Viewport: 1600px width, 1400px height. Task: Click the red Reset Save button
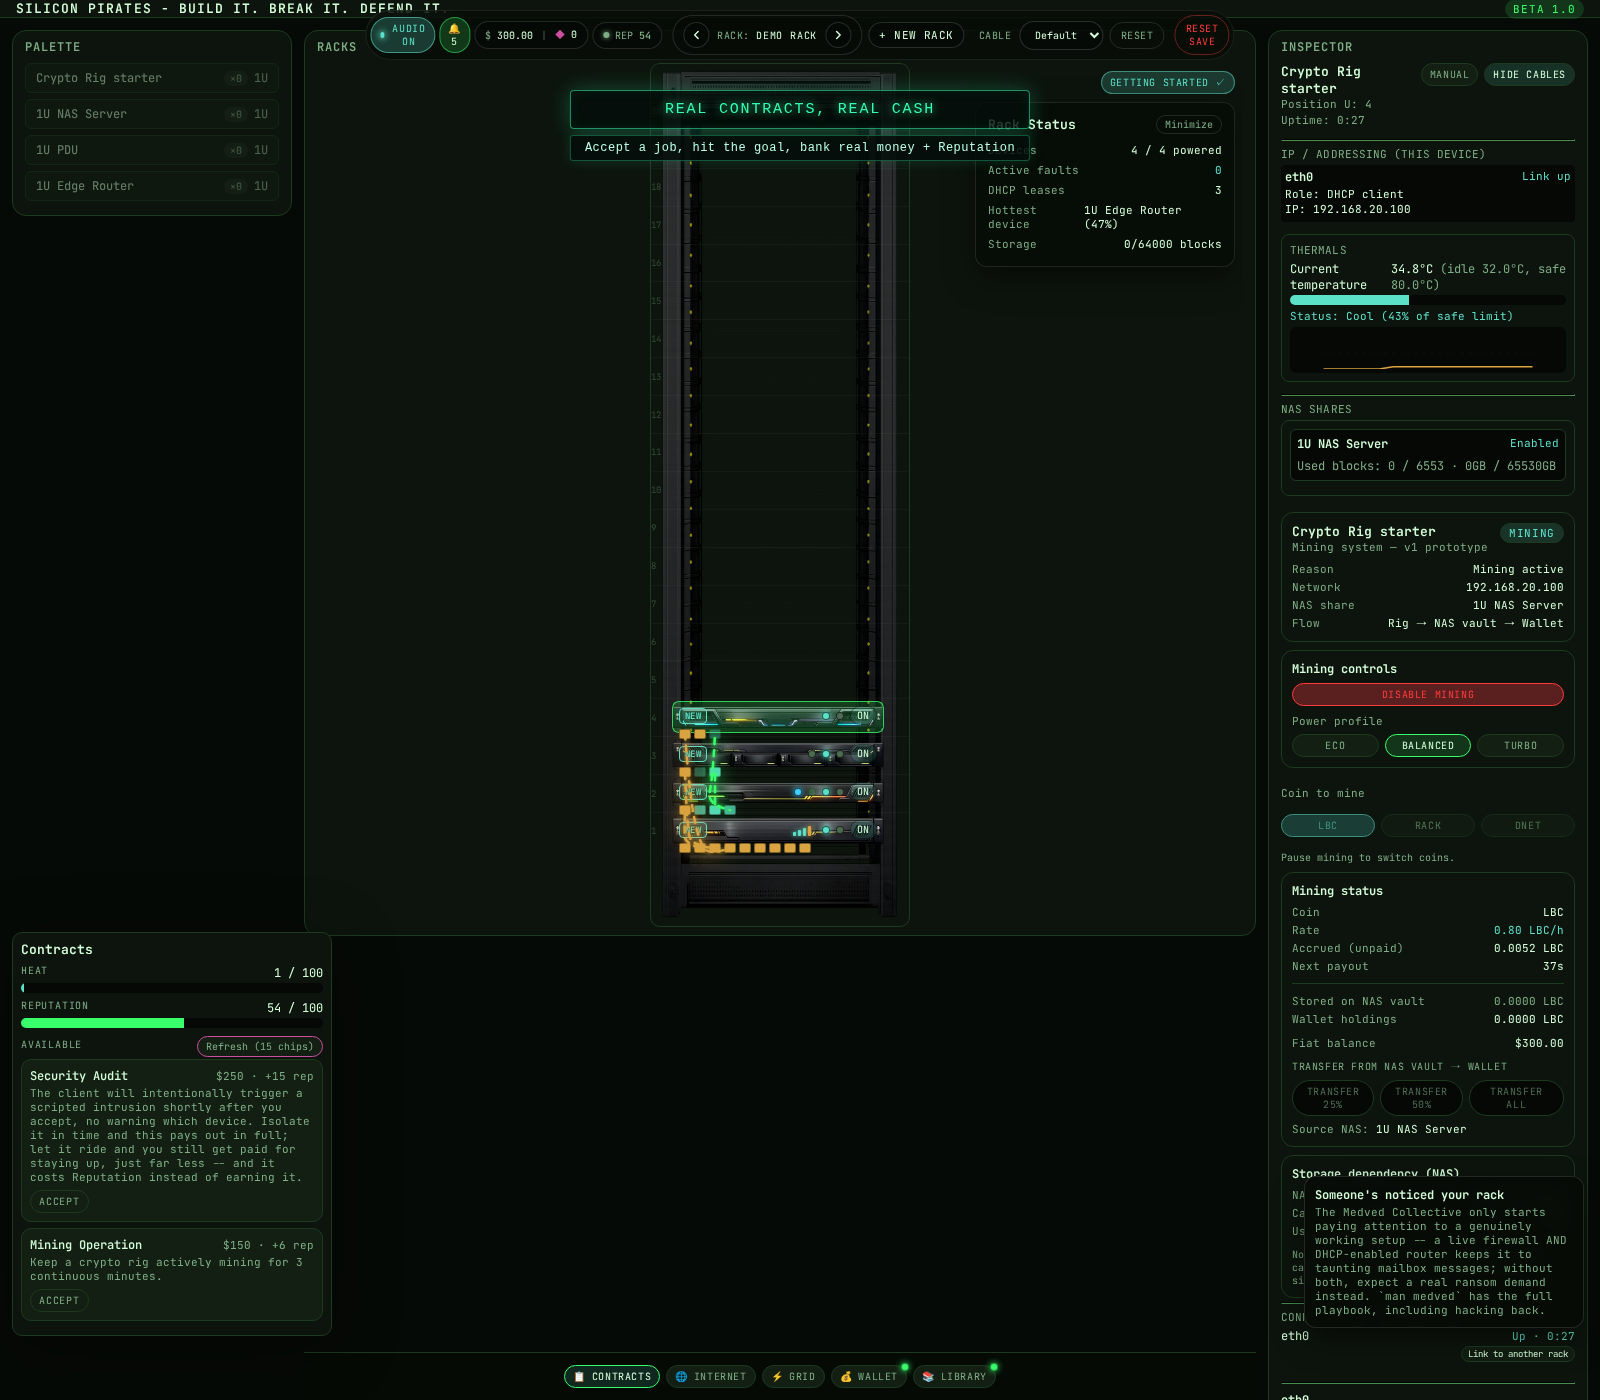tap(1202, 35)
